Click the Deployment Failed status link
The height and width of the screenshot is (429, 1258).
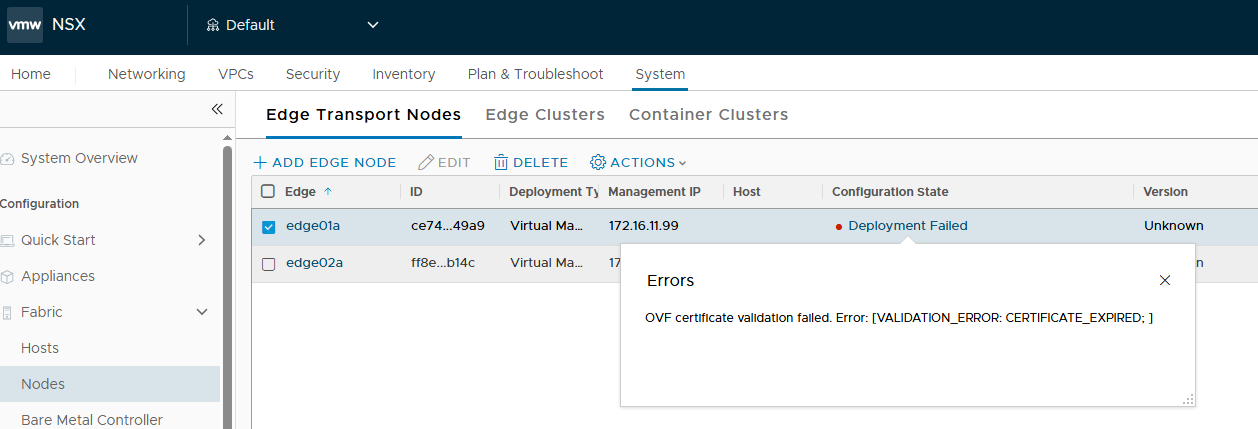tap(908, 226)
